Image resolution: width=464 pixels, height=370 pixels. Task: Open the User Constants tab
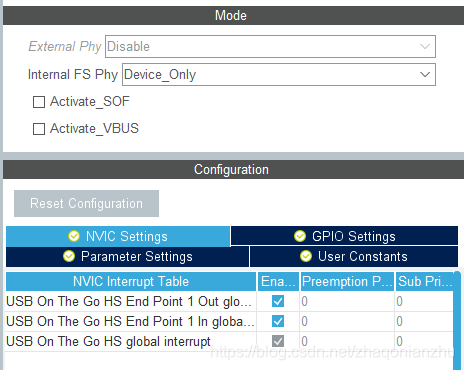pos(354,257)
